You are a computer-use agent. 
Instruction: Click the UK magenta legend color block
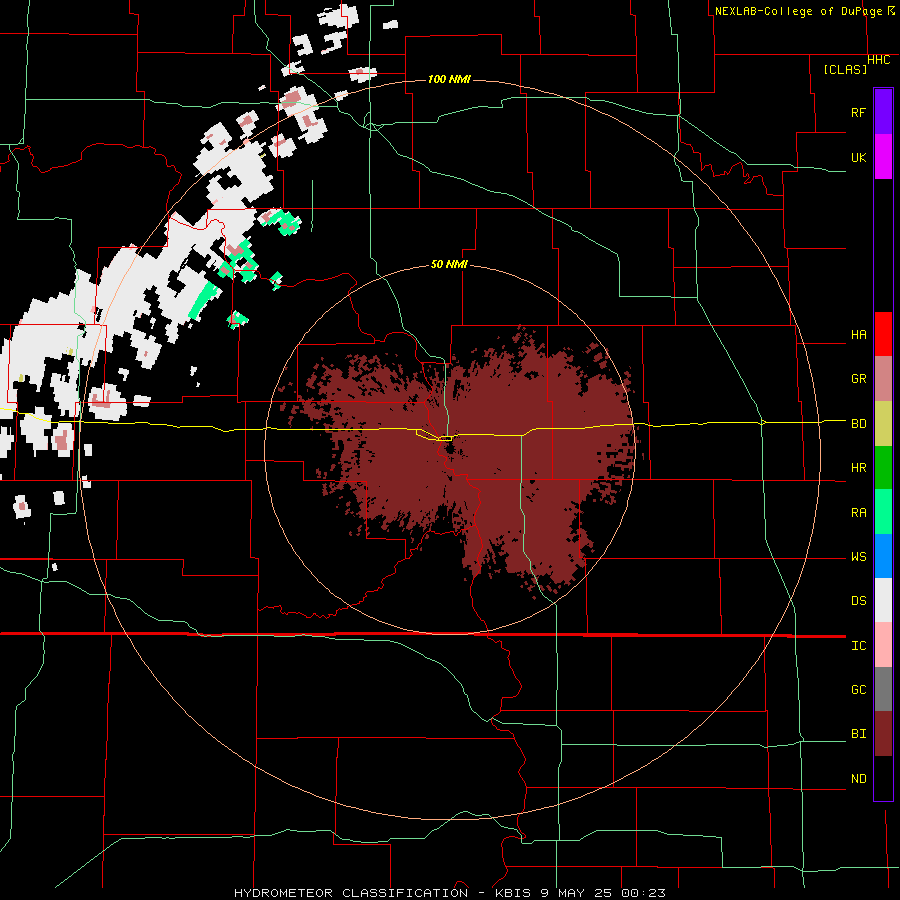click(x=883, y=157)
